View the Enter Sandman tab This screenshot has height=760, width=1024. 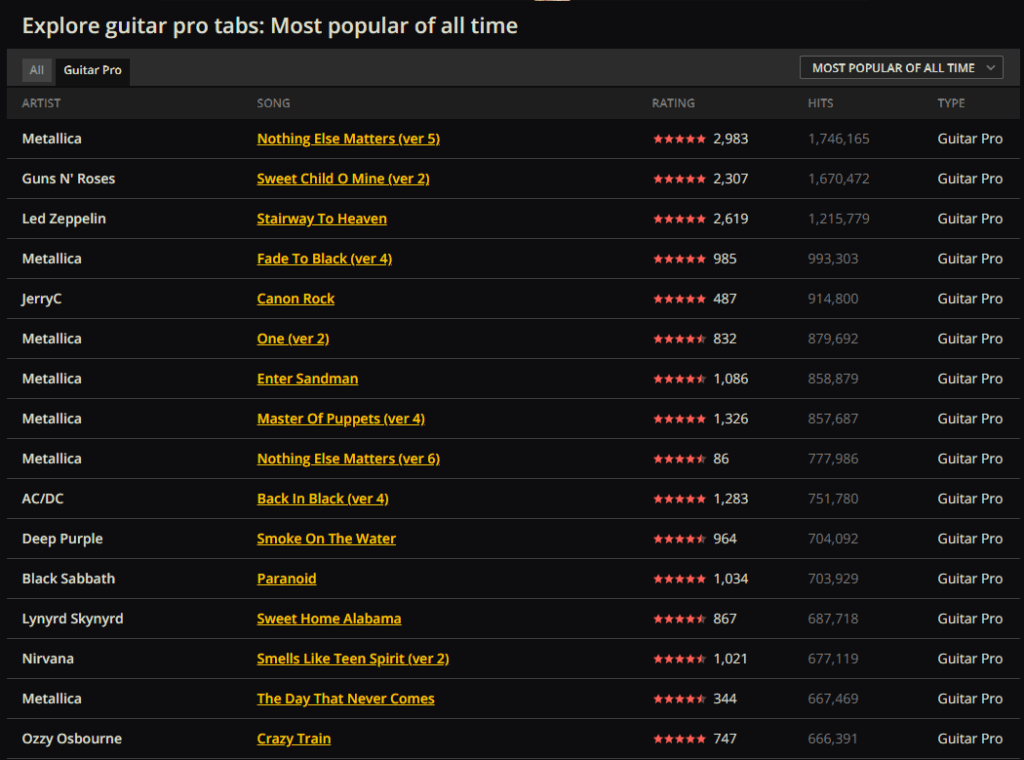tap(307, 378)
